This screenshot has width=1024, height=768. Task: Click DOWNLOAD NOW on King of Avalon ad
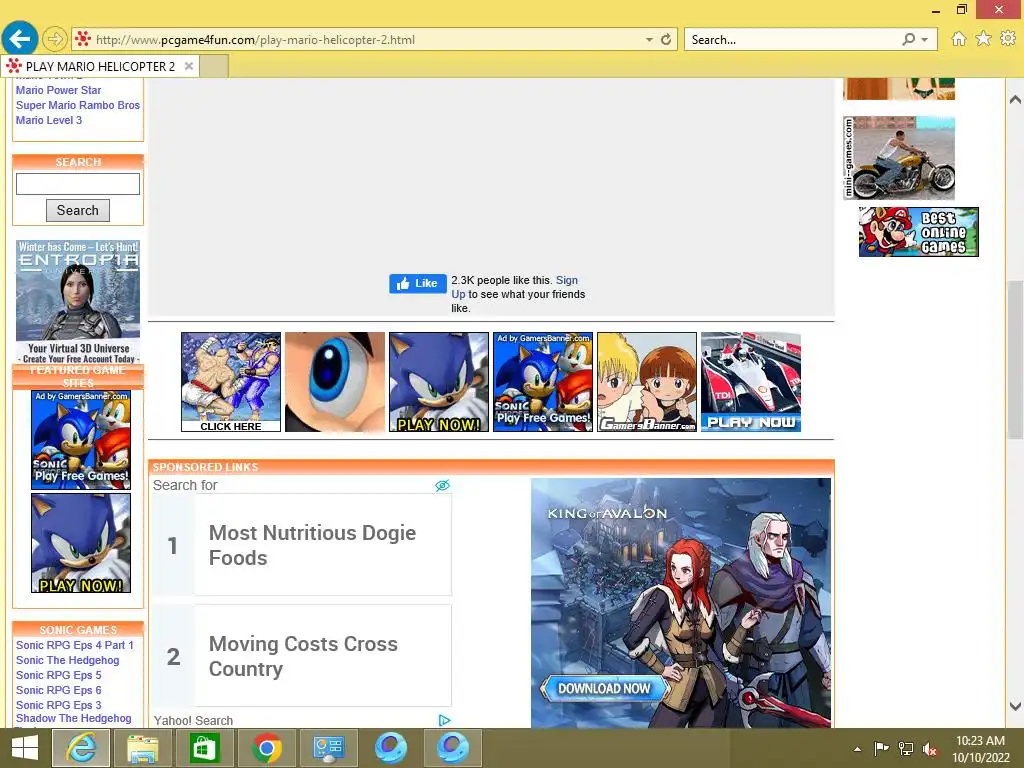click(603, 688)
